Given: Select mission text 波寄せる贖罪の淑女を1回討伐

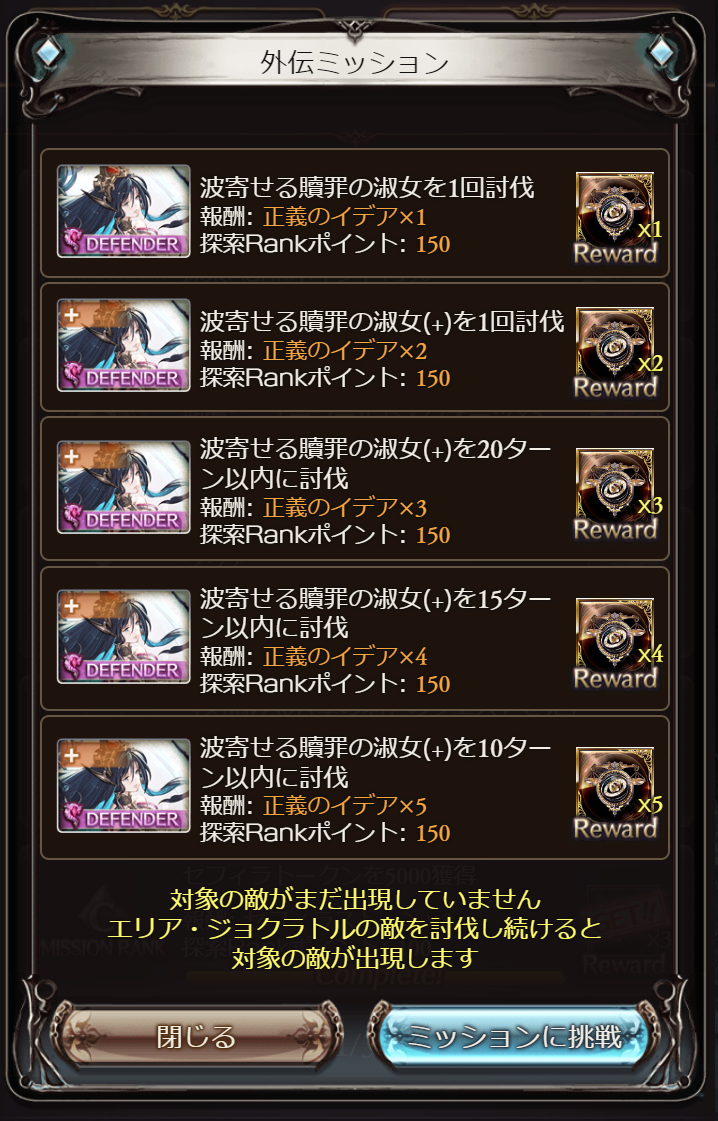Looking at the screenshot, I should (367, 187).
